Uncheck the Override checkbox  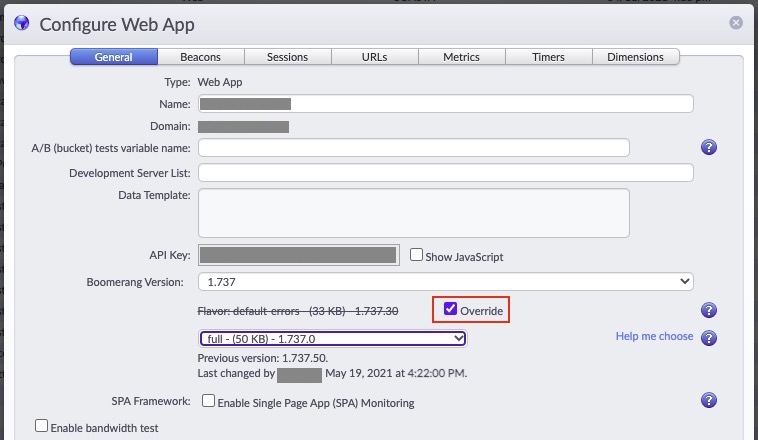coord(450,310)
